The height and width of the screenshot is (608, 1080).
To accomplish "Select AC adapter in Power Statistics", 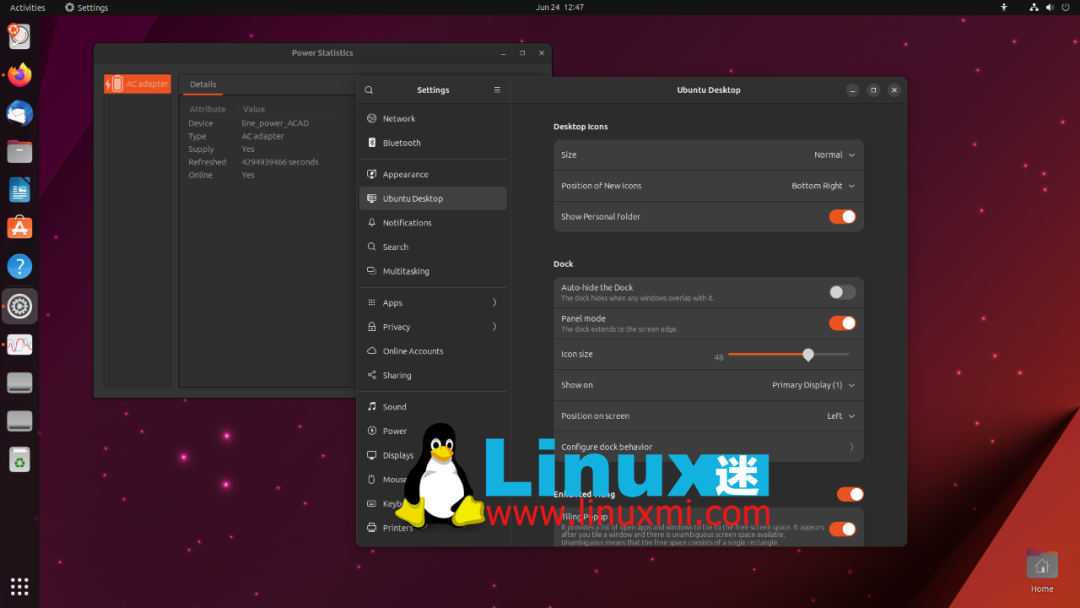I will coord(138,83).
